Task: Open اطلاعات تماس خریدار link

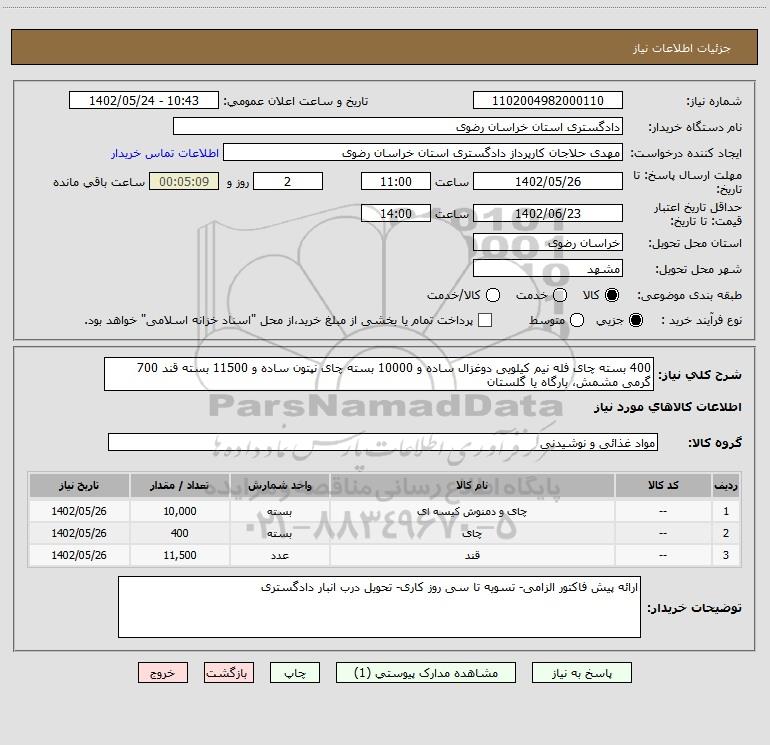Action: pyautogui.click(x=162, y=154)
